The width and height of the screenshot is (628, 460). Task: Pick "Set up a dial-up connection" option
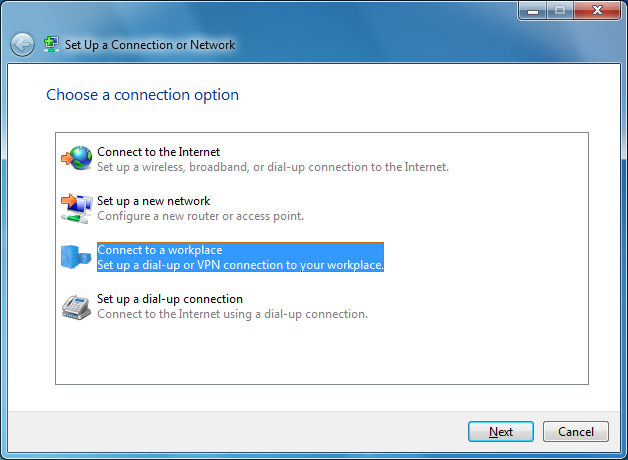(170, 299)
